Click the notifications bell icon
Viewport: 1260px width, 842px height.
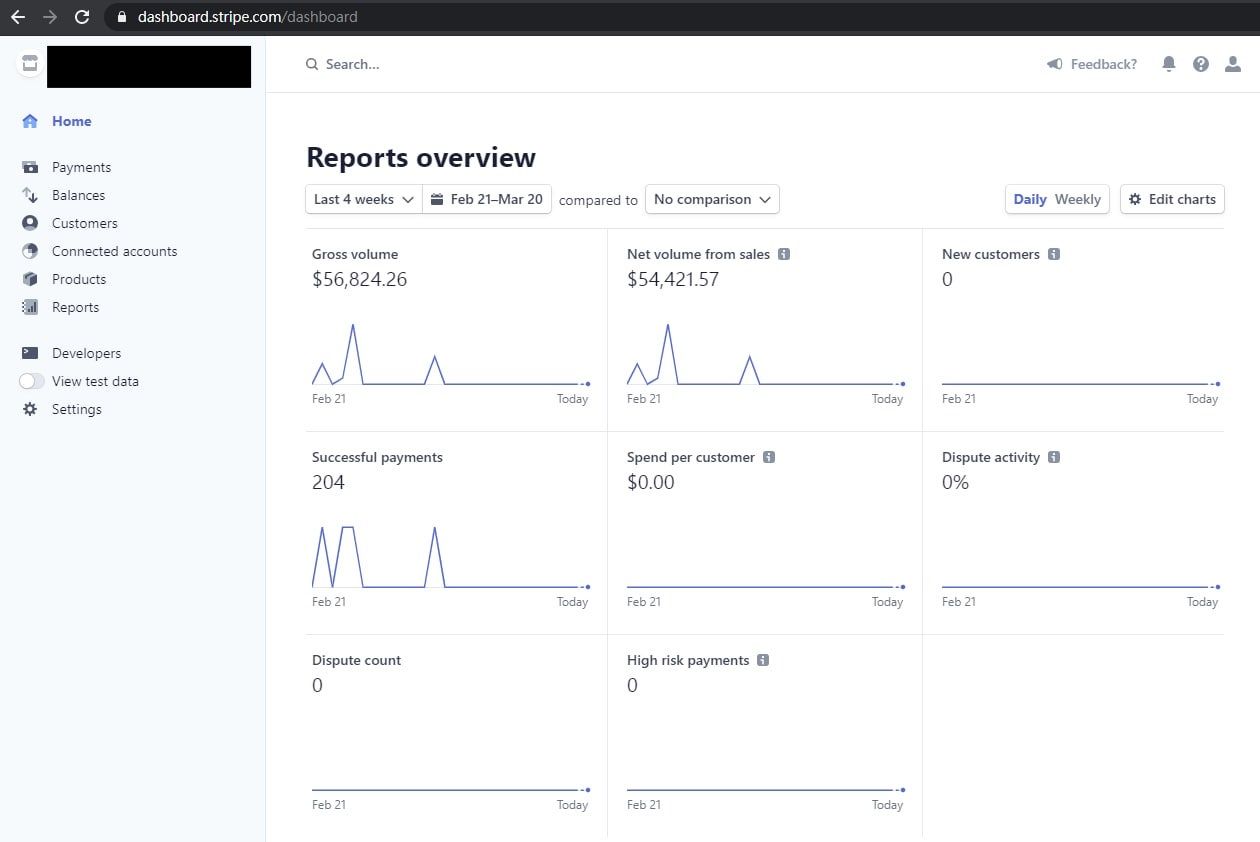(1168, 64)
